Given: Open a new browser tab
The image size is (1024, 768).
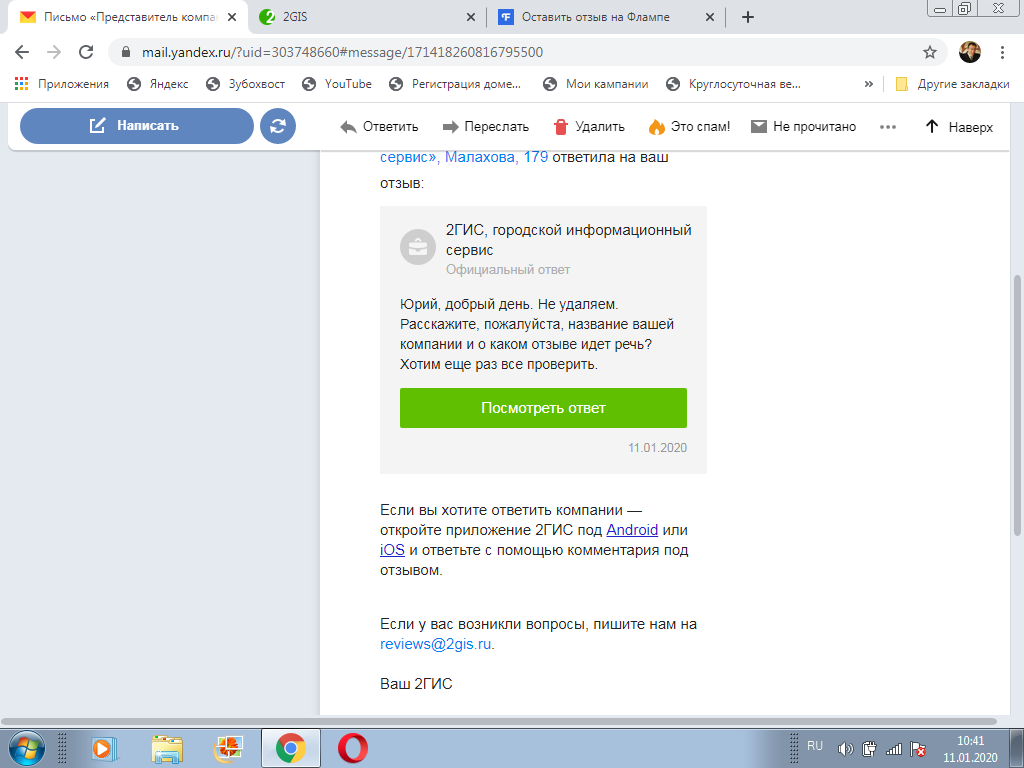Looking at the screenshot, I should coord(748,17).
